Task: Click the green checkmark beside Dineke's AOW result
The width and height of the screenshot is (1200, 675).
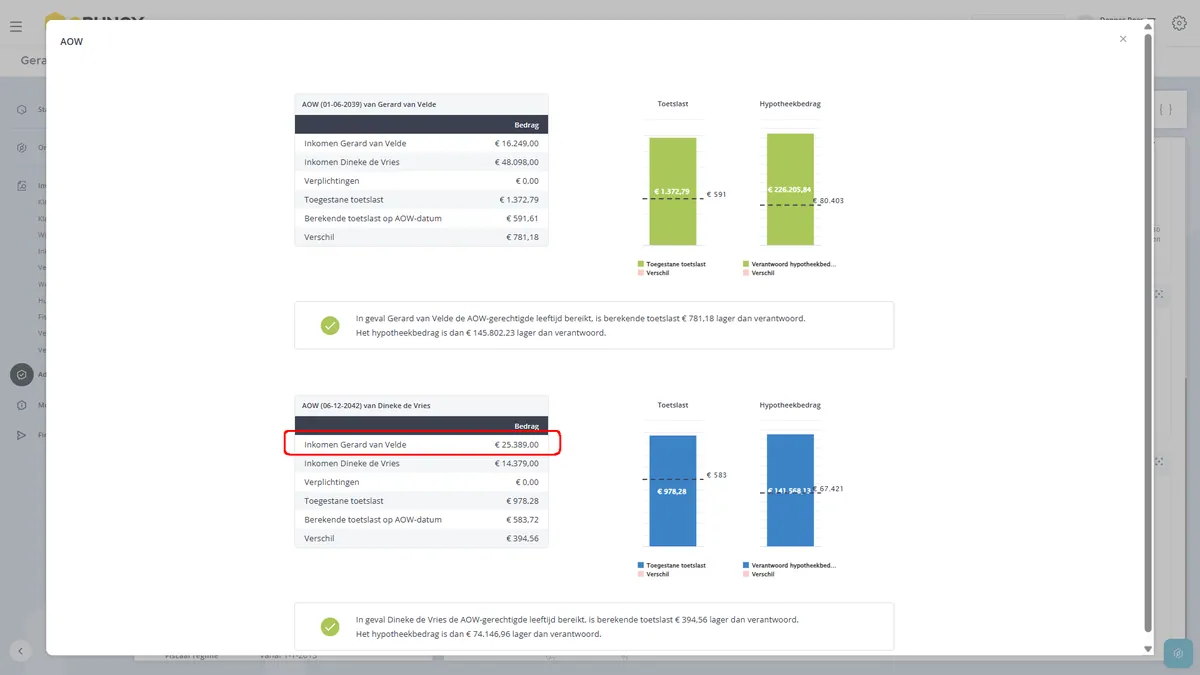Action: pyautogui.click(x=330, y=626)
